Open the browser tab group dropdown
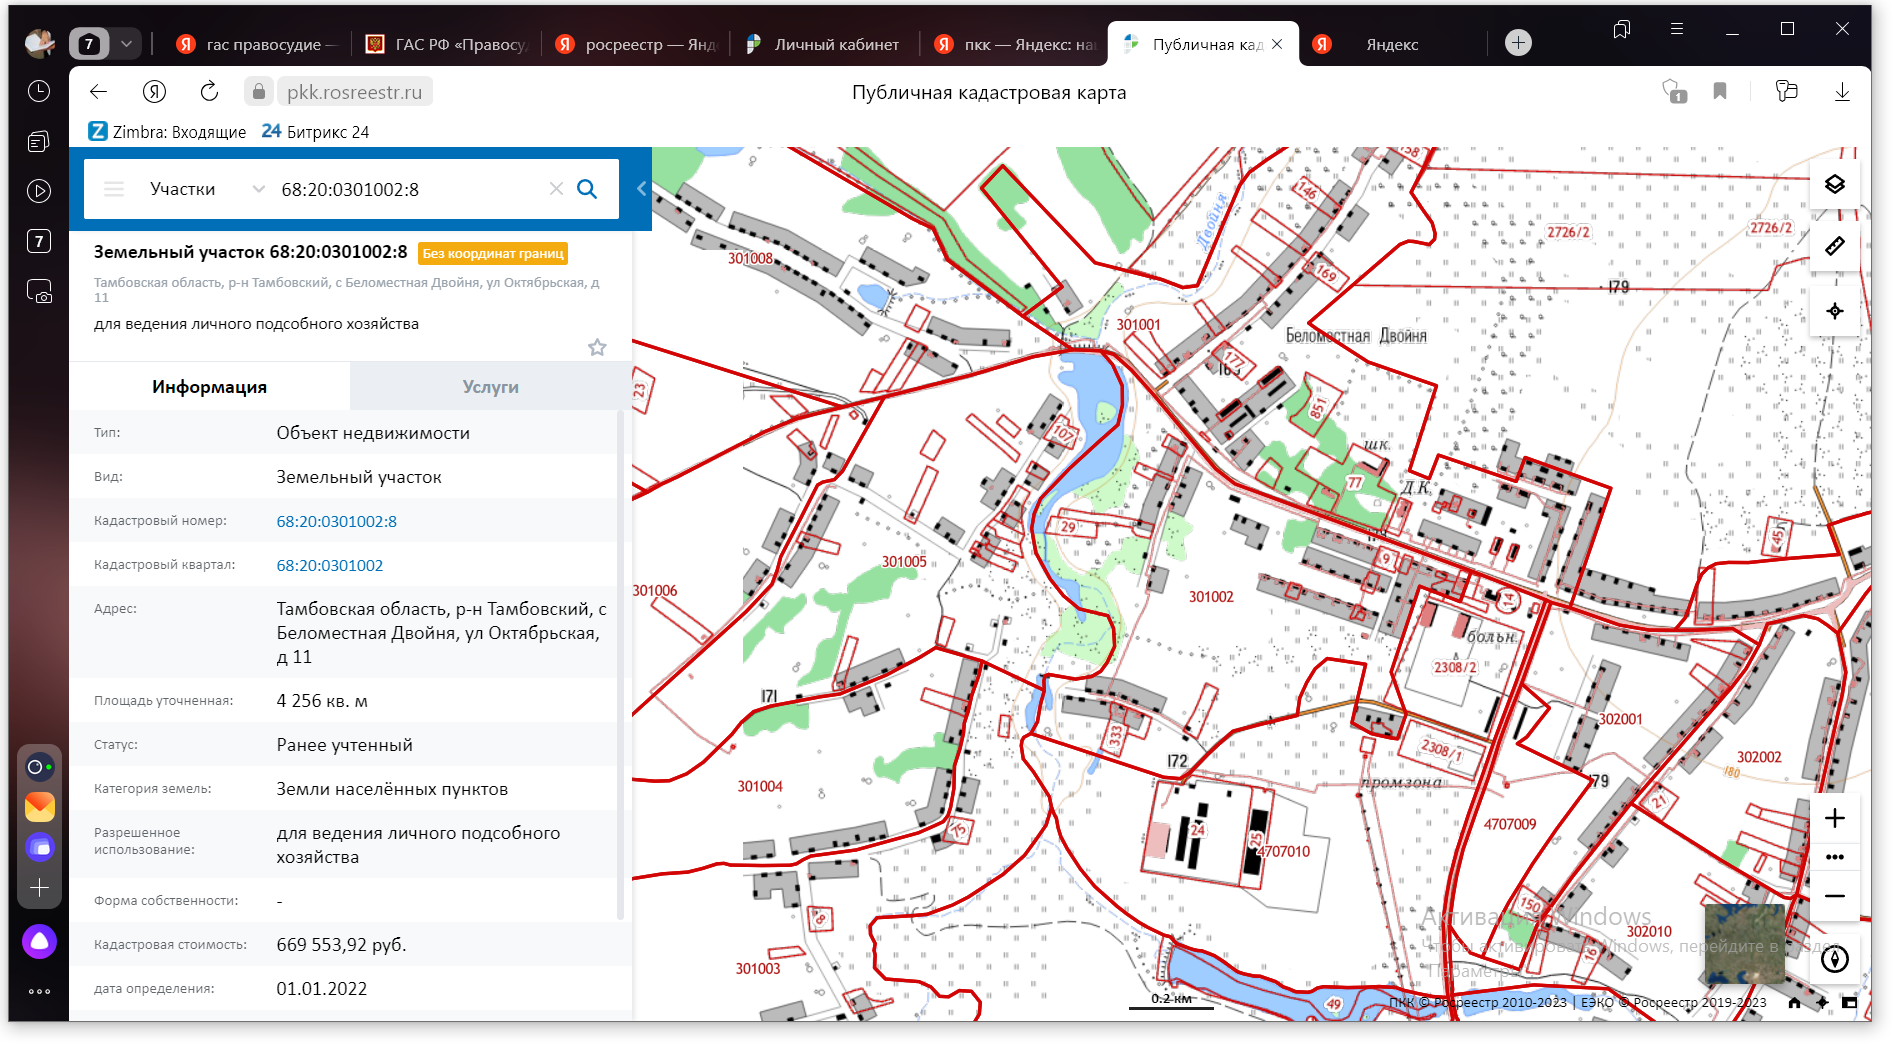This screenshot has height=1044, width=1893. (126, 44)
